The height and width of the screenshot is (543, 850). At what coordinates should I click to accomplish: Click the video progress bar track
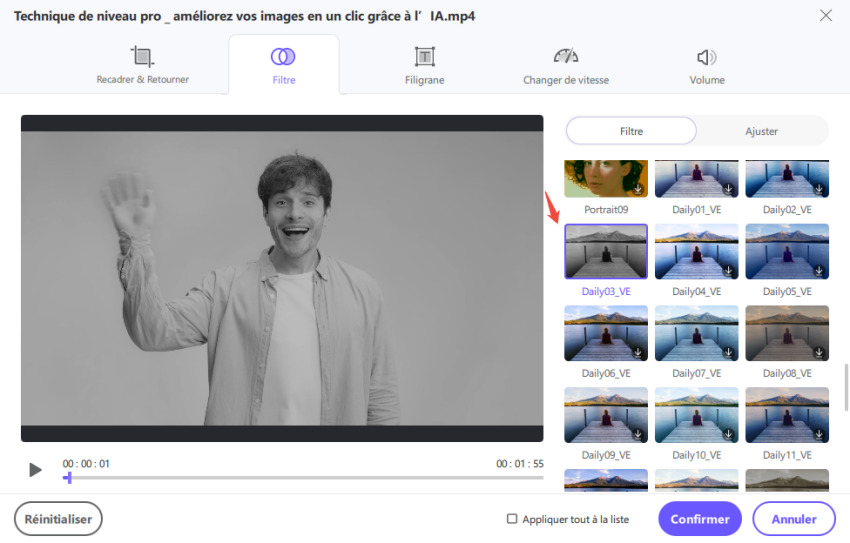pos(303,478)
